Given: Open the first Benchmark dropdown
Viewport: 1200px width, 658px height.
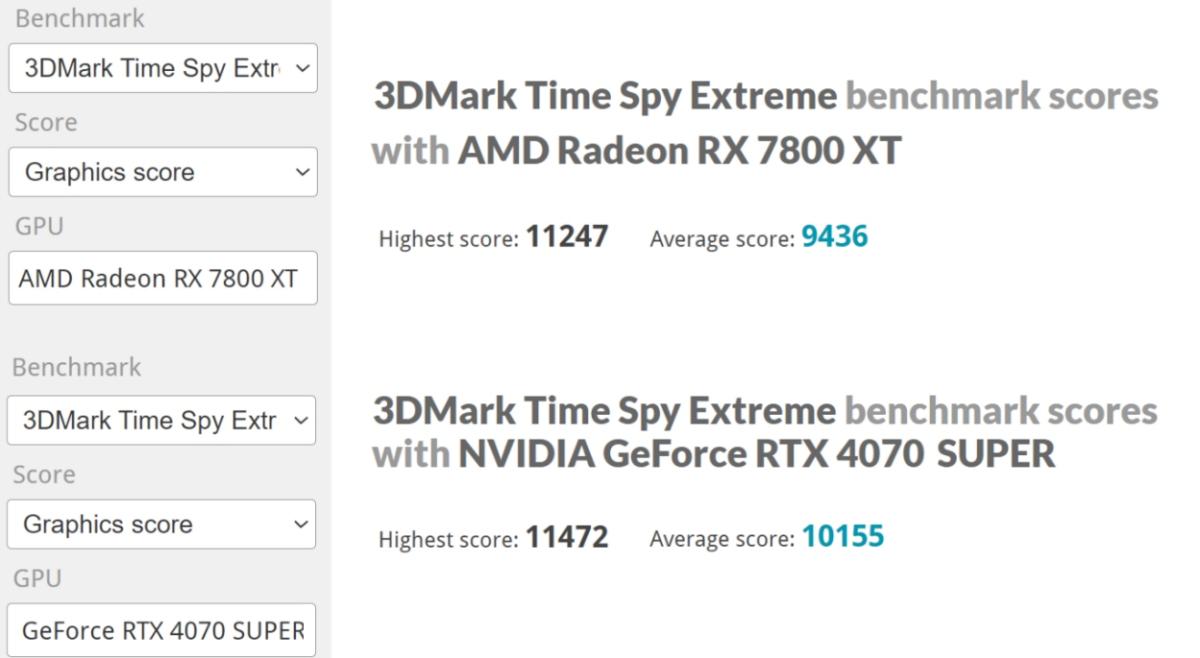Looking at the screenshot, I should [162, 68].
